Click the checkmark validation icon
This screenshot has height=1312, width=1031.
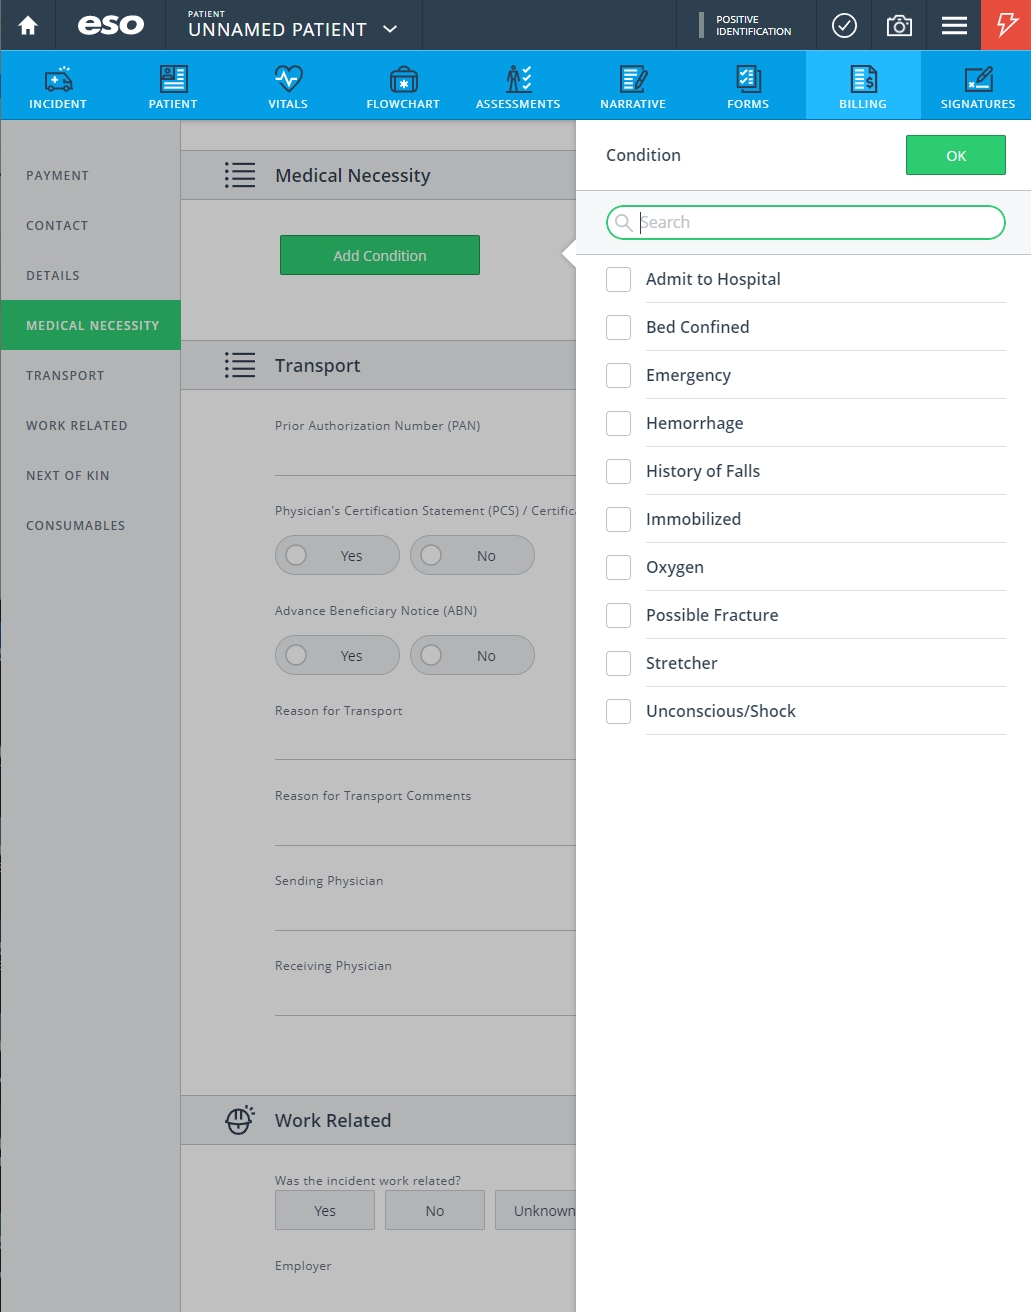tap(844, 25)
